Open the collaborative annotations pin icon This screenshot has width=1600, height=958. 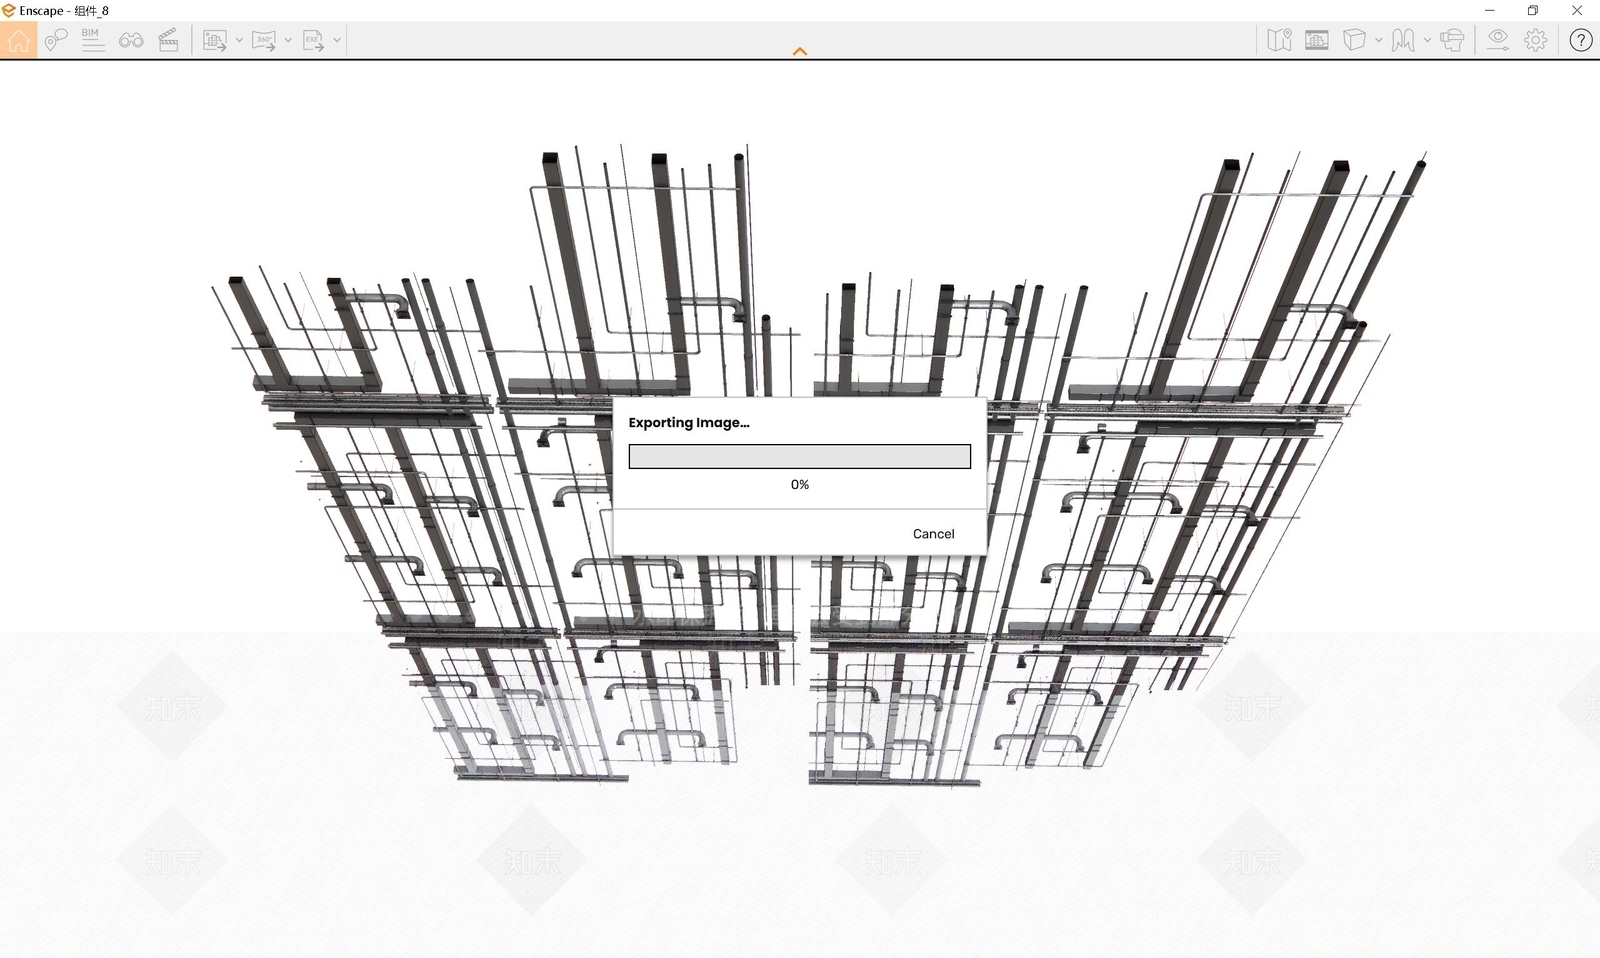click(x=56, y=40)
